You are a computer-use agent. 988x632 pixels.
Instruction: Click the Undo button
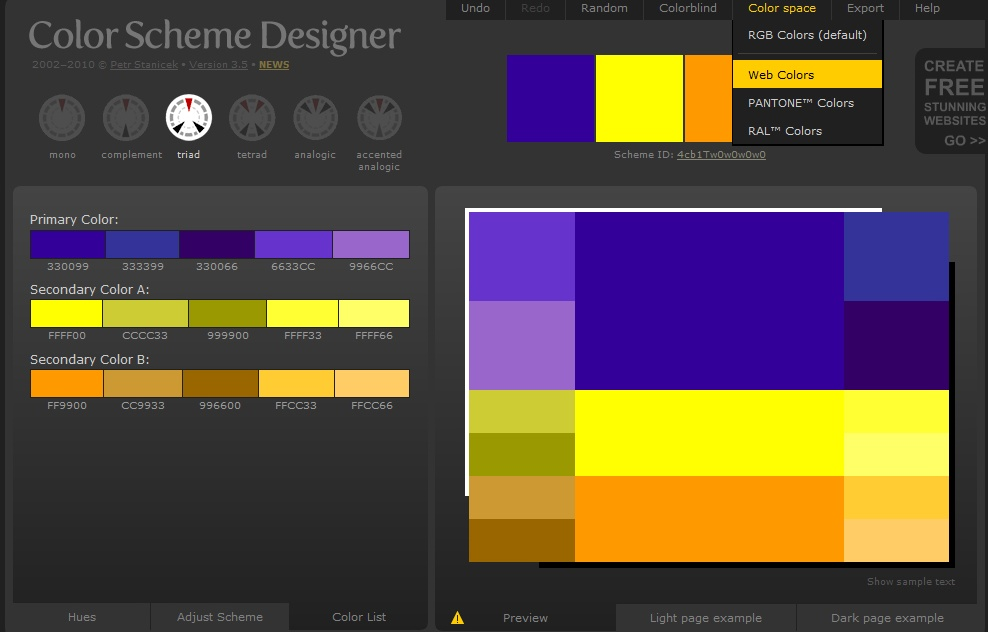tap(475, 9)
